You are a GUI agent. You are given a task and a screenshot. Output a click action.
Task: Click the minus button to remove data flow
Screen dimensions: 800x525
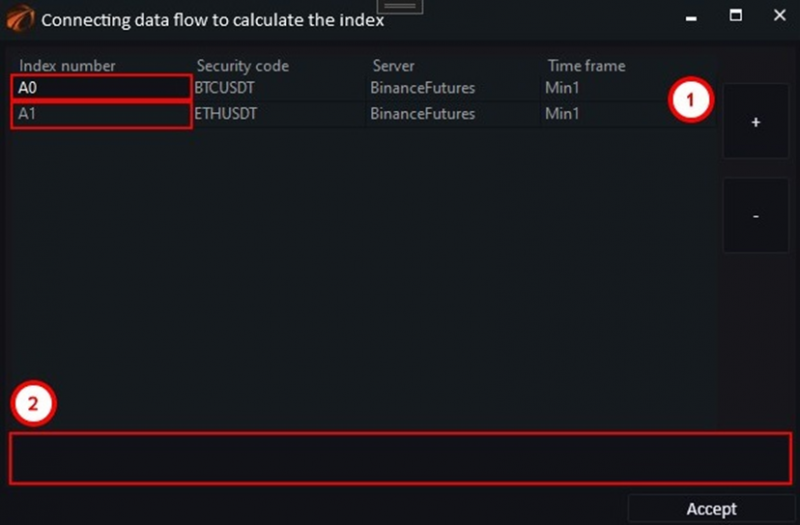click(756, 215)
